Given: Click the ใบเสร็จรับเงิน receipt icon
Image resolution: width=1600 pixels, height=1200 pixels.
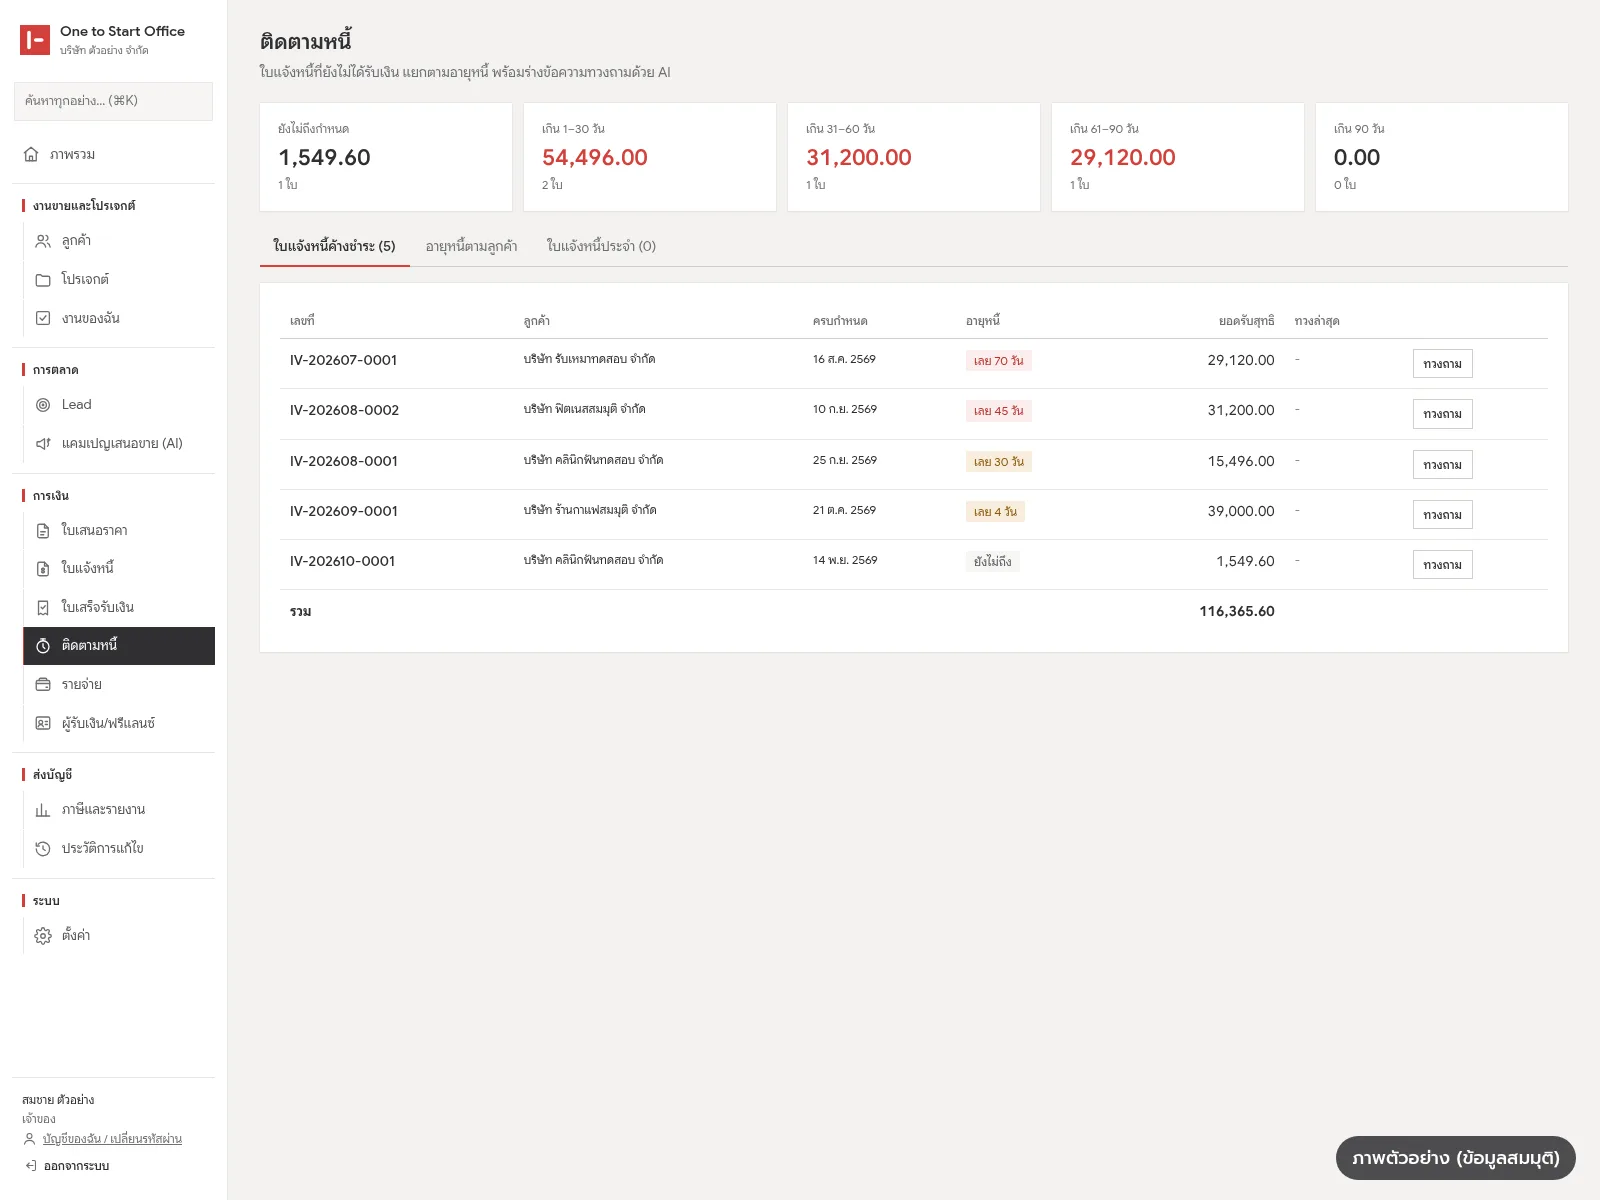Looking at the screenshot, I should pos(43,607).
